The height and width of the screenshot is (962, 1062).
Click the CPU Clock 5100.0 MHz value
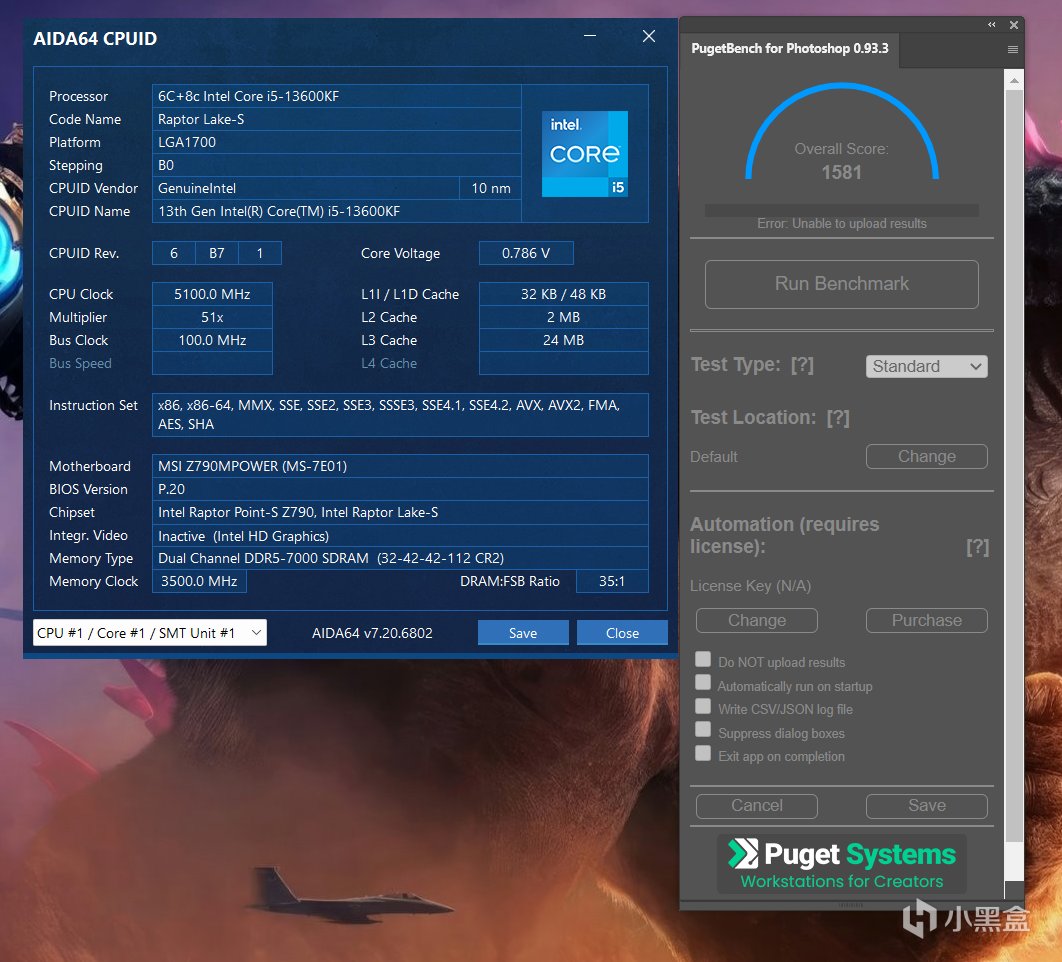pos(212,294)
